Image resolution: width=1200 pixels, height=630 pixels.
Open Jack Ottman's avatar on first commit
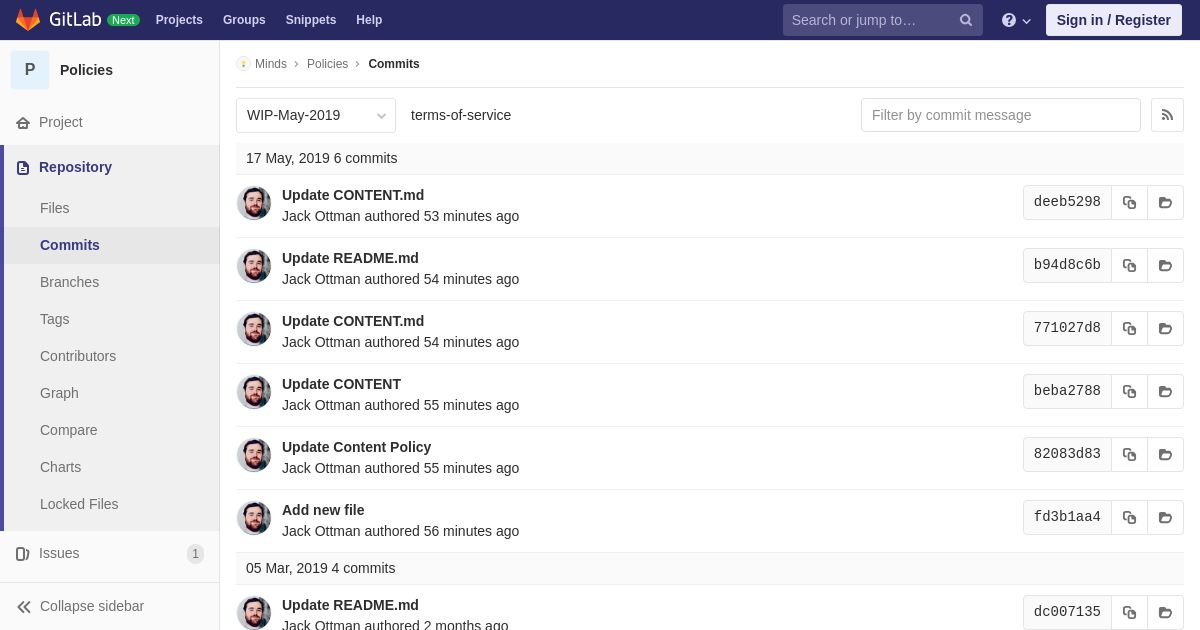254,203
